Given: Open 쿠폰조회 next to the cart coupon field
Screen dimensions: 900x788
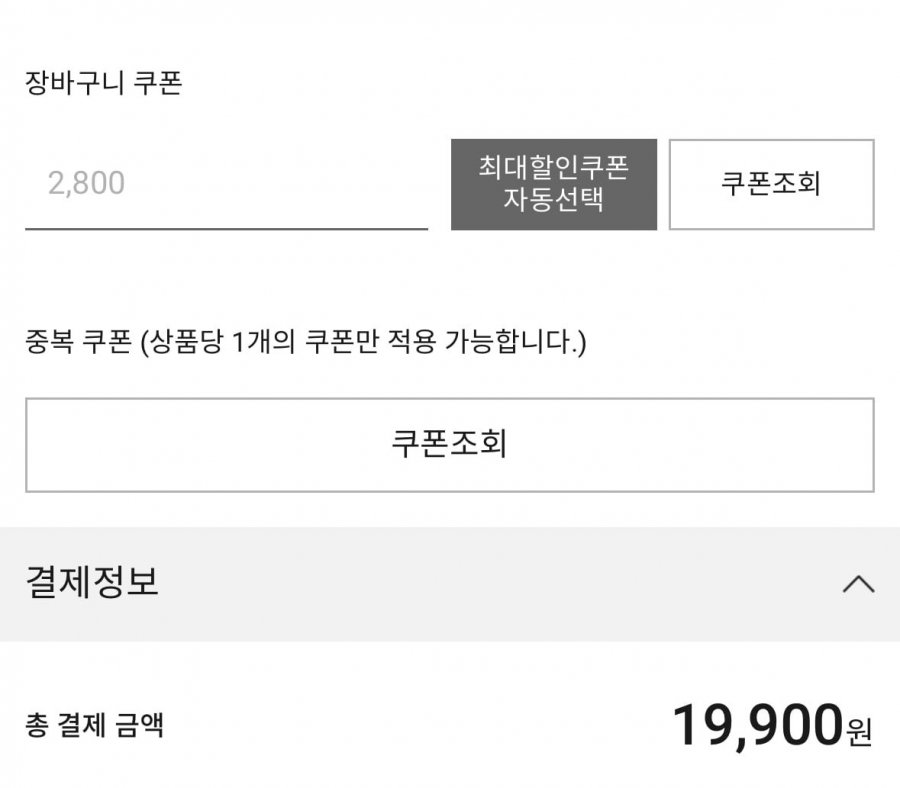Looking at the screenshot, I should pyautogui.click(x=771, y=184).
